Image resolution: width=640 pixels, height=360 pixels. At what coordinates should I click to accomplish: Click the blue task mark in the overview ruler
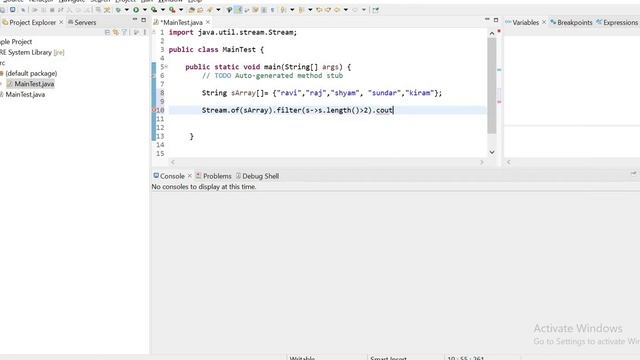tap(499, 70)
